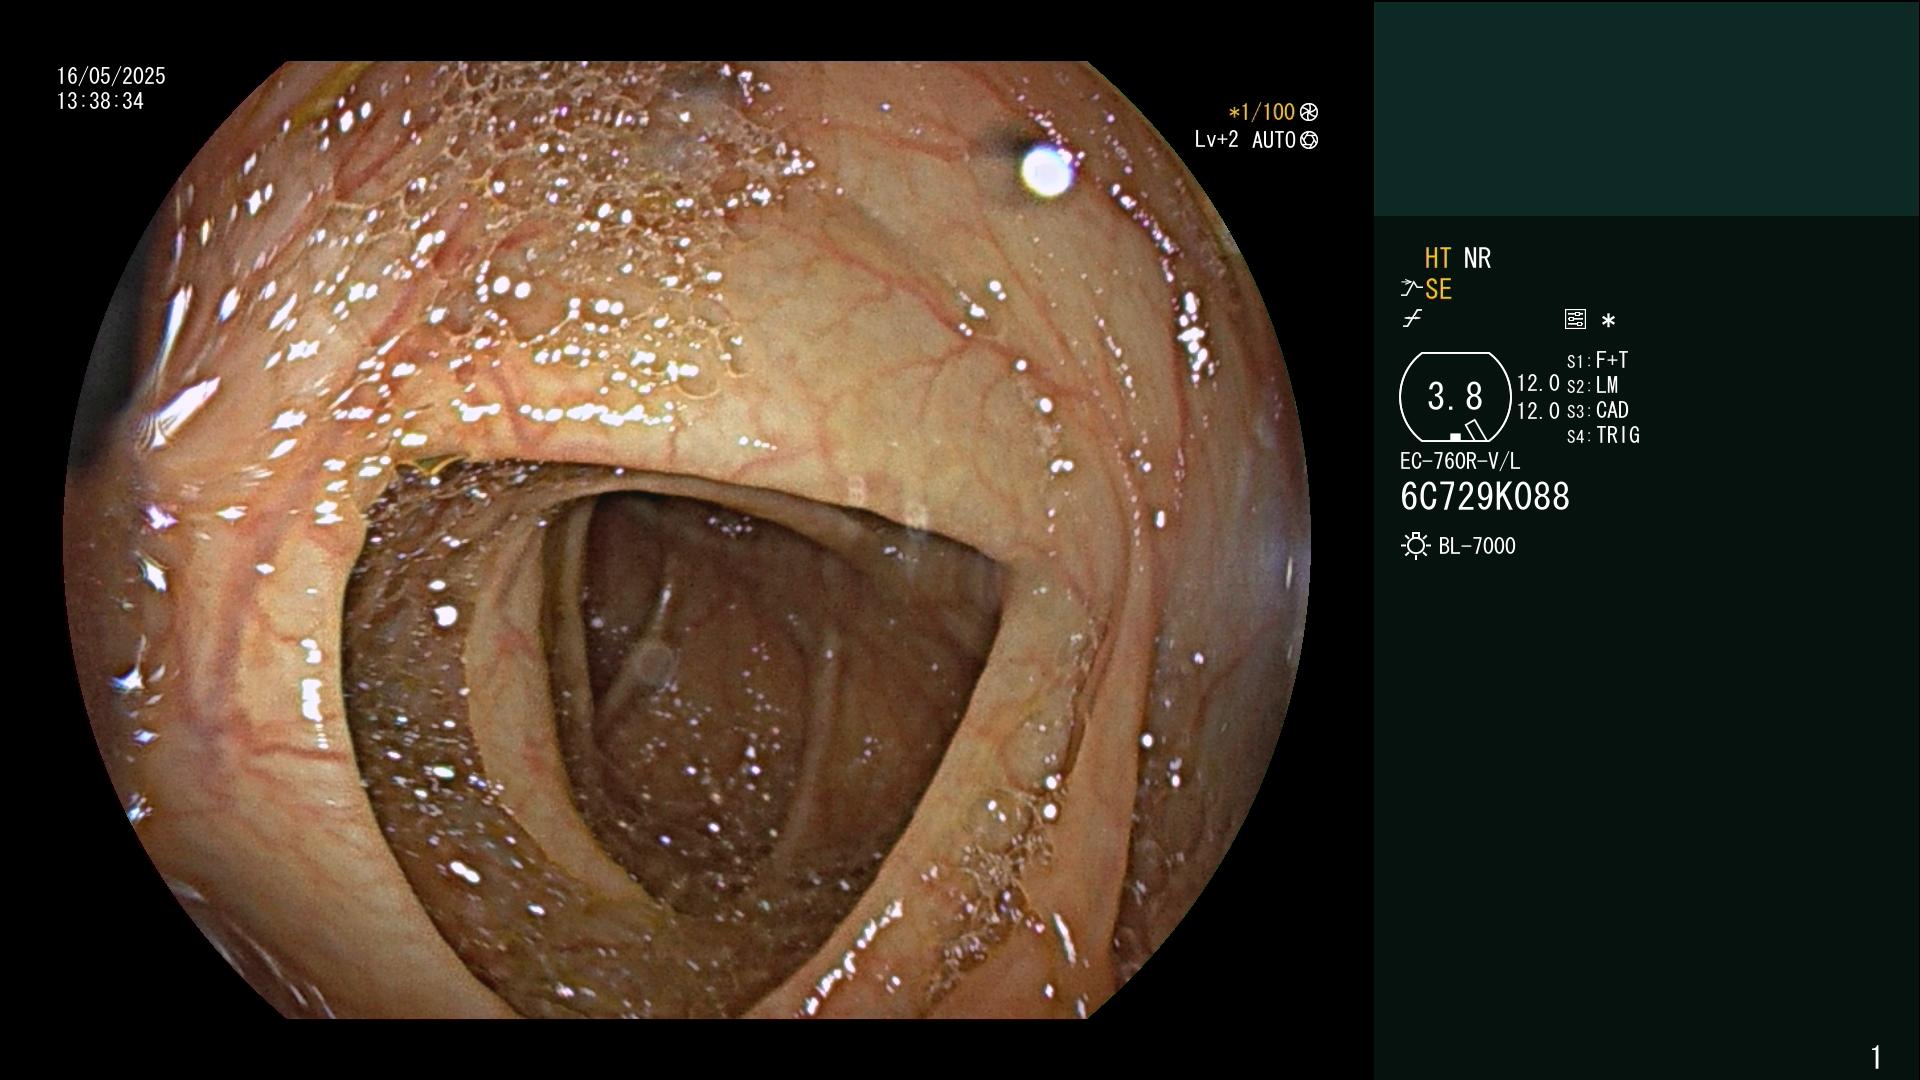Click the S2: LM switch assignment
Image resolution: width=1920 pixels, height=1080 pixels.
pos(1592,386)
